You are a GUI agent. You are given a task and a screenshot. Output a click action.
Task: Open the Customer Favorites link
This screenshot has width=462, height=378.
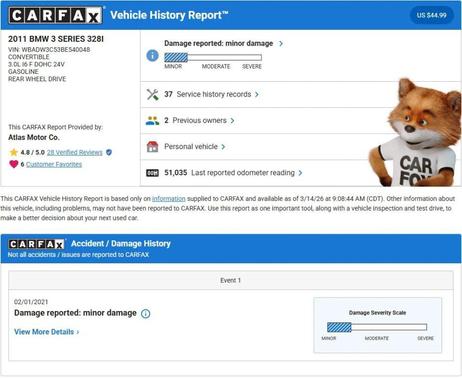click(54, 164)
